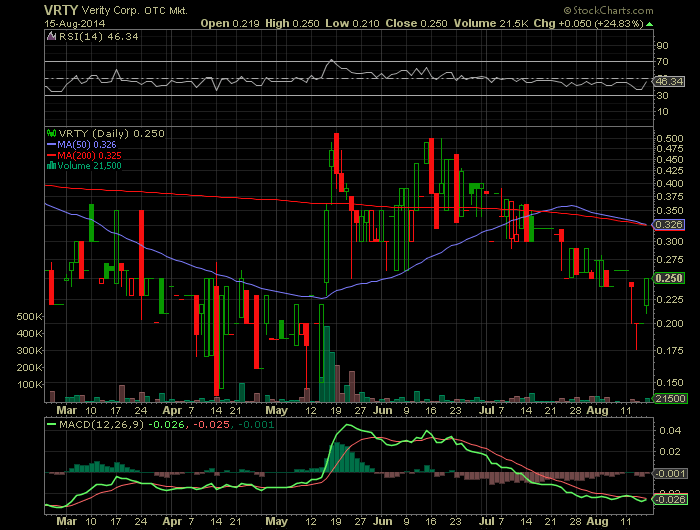Image resolution: width=700 pixels, height=530 pixels.
Task: Click the Close 0.250 value
Action: coord(416,23)
